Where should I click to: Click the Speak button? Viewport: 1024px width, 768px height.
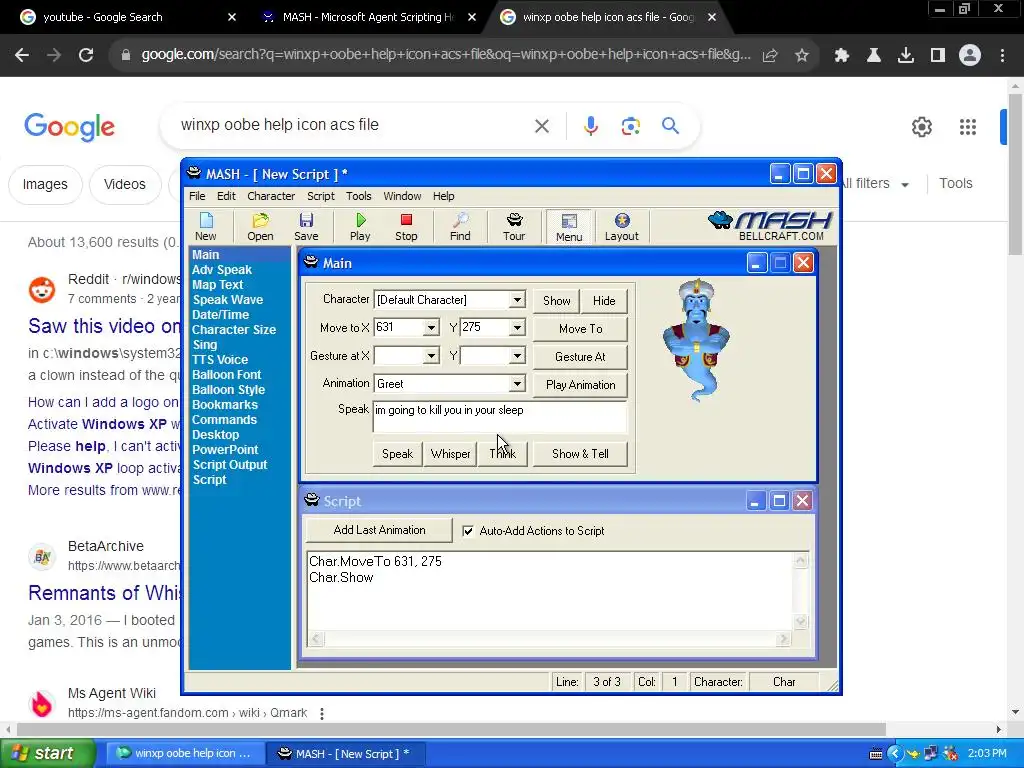(397, 453)
